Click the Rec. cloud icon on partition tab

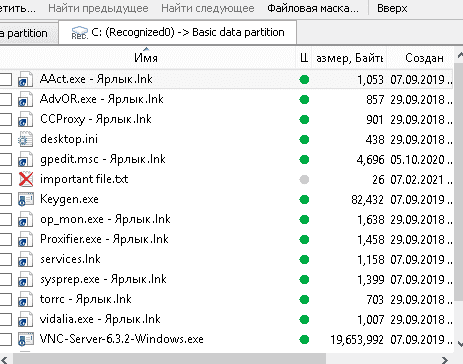point(80,33)
